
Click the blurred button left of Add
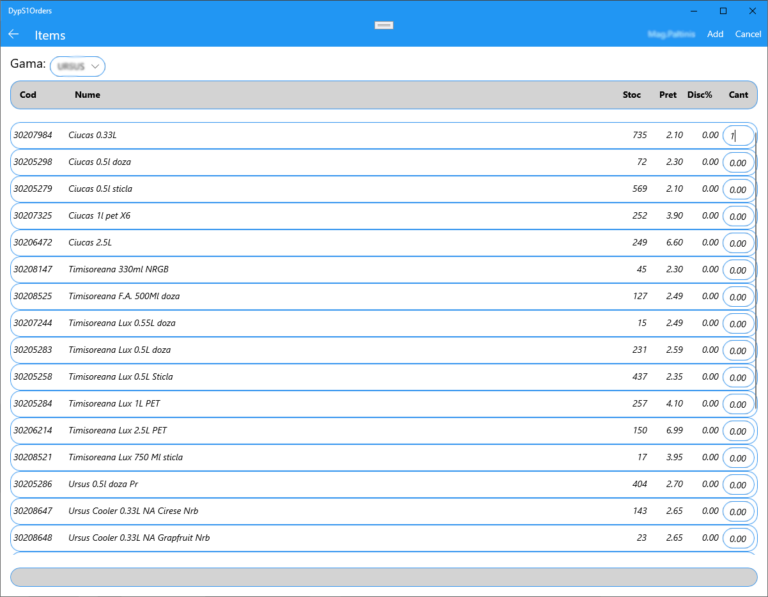coord(671,34)
